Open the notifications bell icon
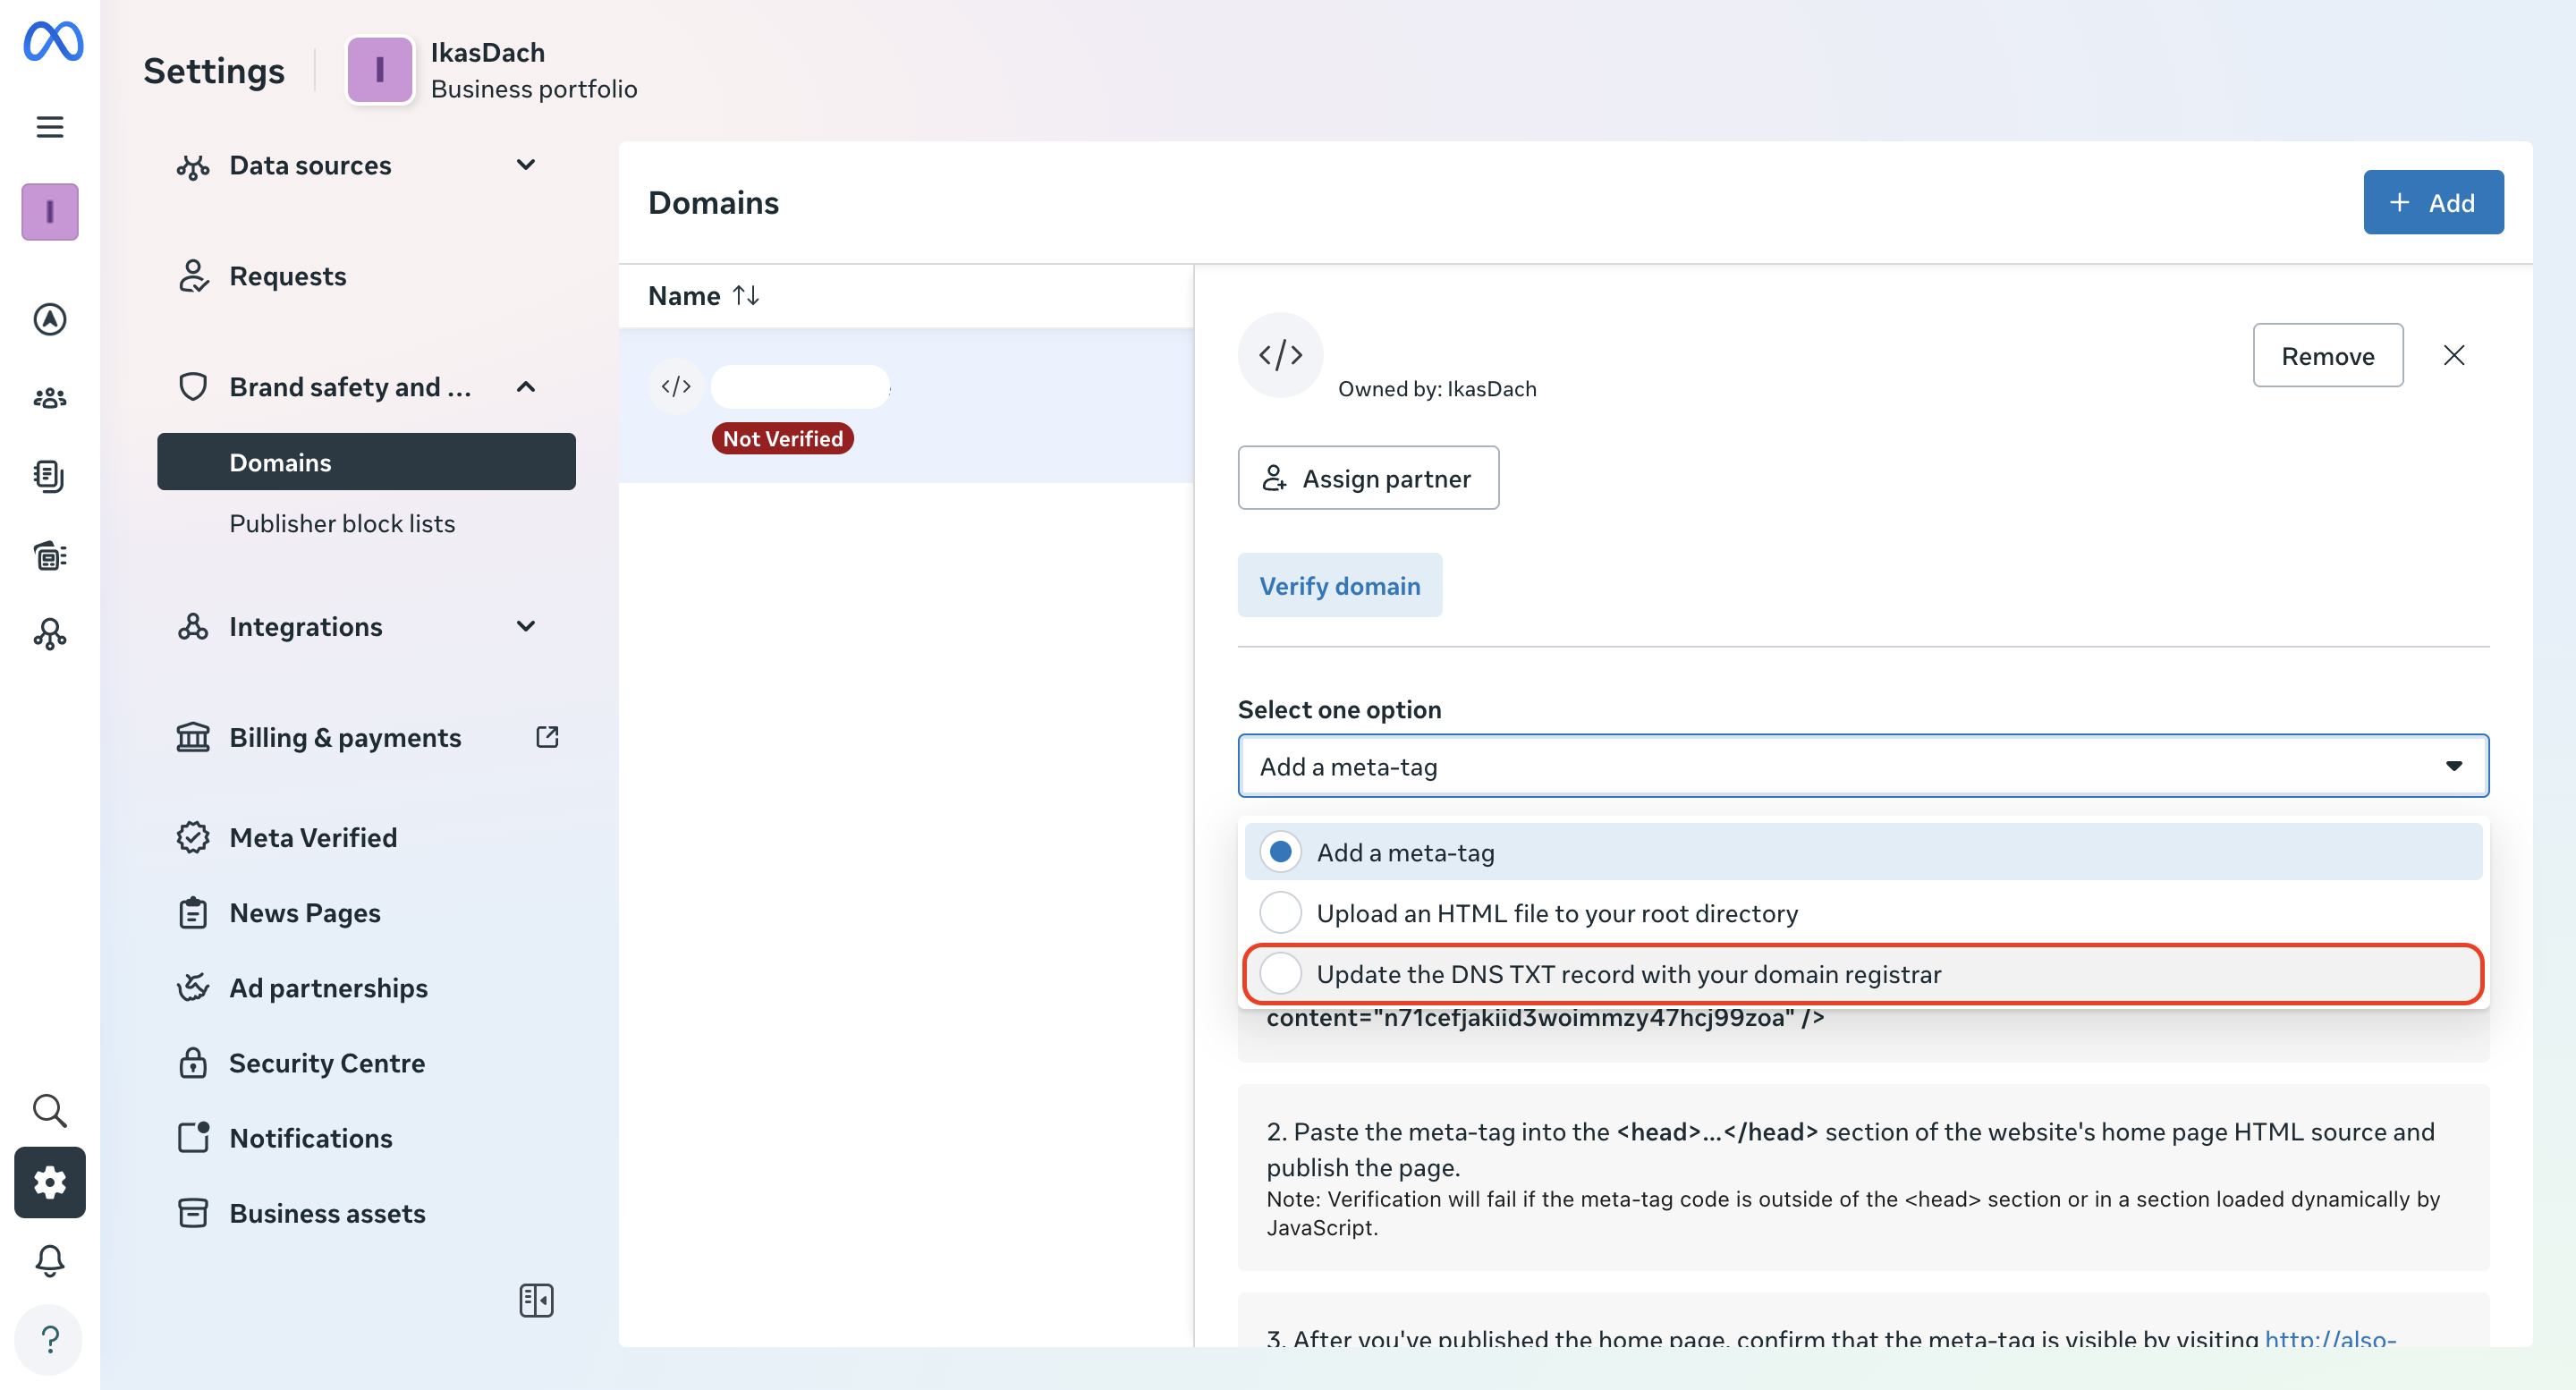The image size is (2576, 1390). pyautogui.click(x=50, y=1261)
